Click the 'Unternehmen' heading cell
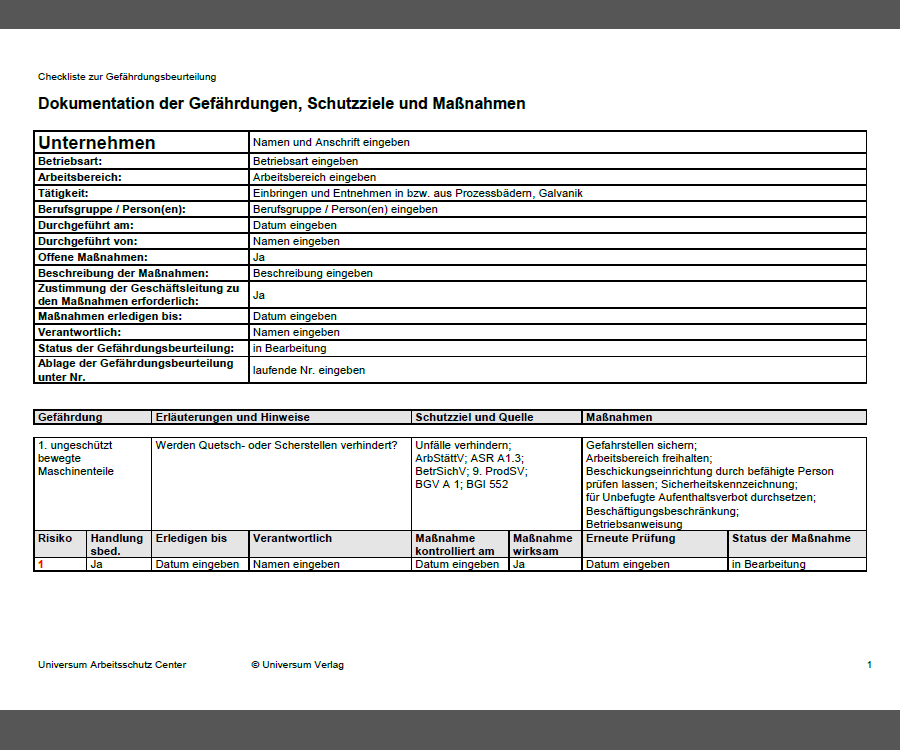 [x=142, y=142]
